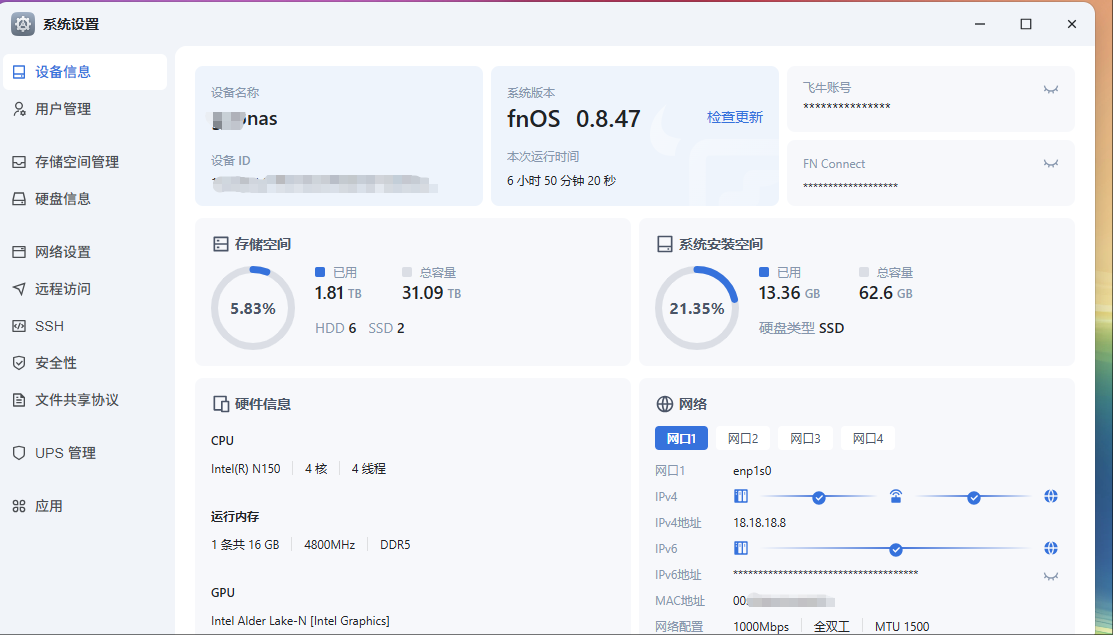Click the blue 已用 legend swatch under 存储空间
The image size is (1113, 635).
point(319,272)
